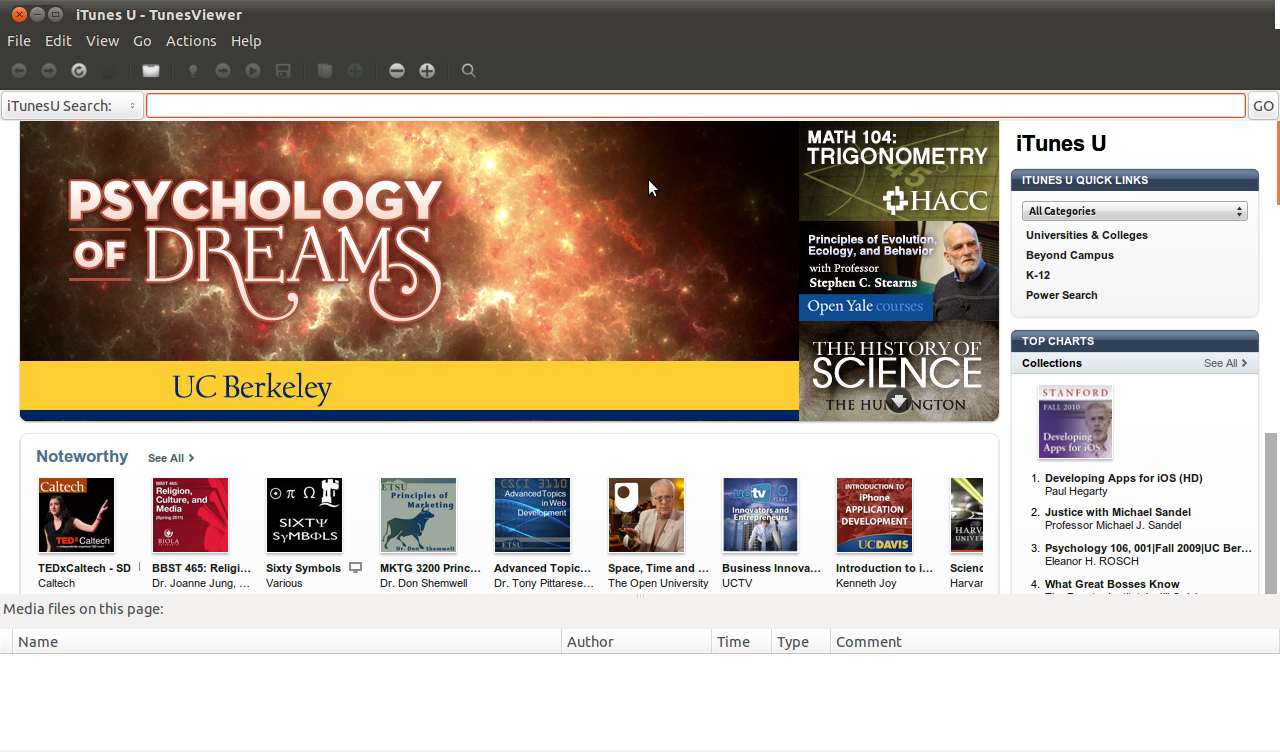Viewport: 1280px width, 752px height.
Task: Click the screen icon beside Sixty Symbols
Action: [355, 568]
